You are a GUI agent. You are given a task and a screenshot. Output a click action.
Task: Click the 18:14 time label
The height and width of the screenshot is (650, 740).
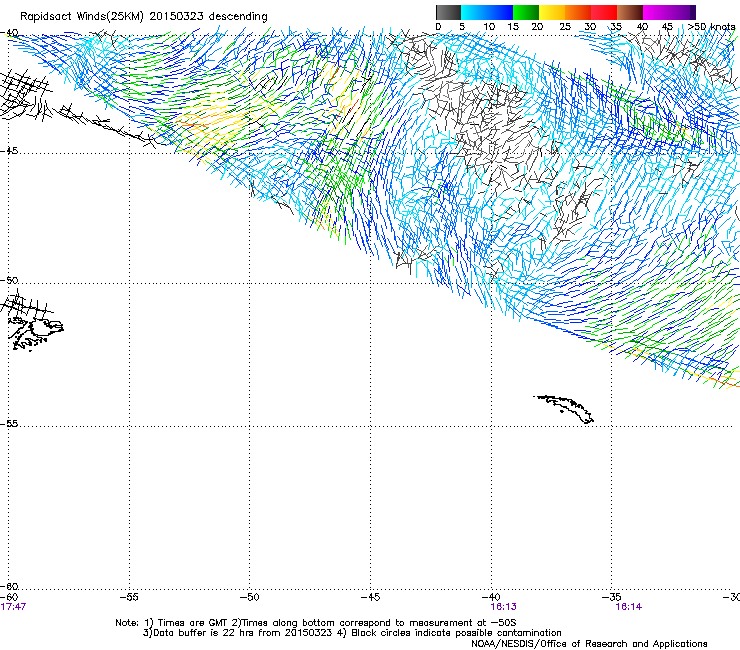point(628,607)
